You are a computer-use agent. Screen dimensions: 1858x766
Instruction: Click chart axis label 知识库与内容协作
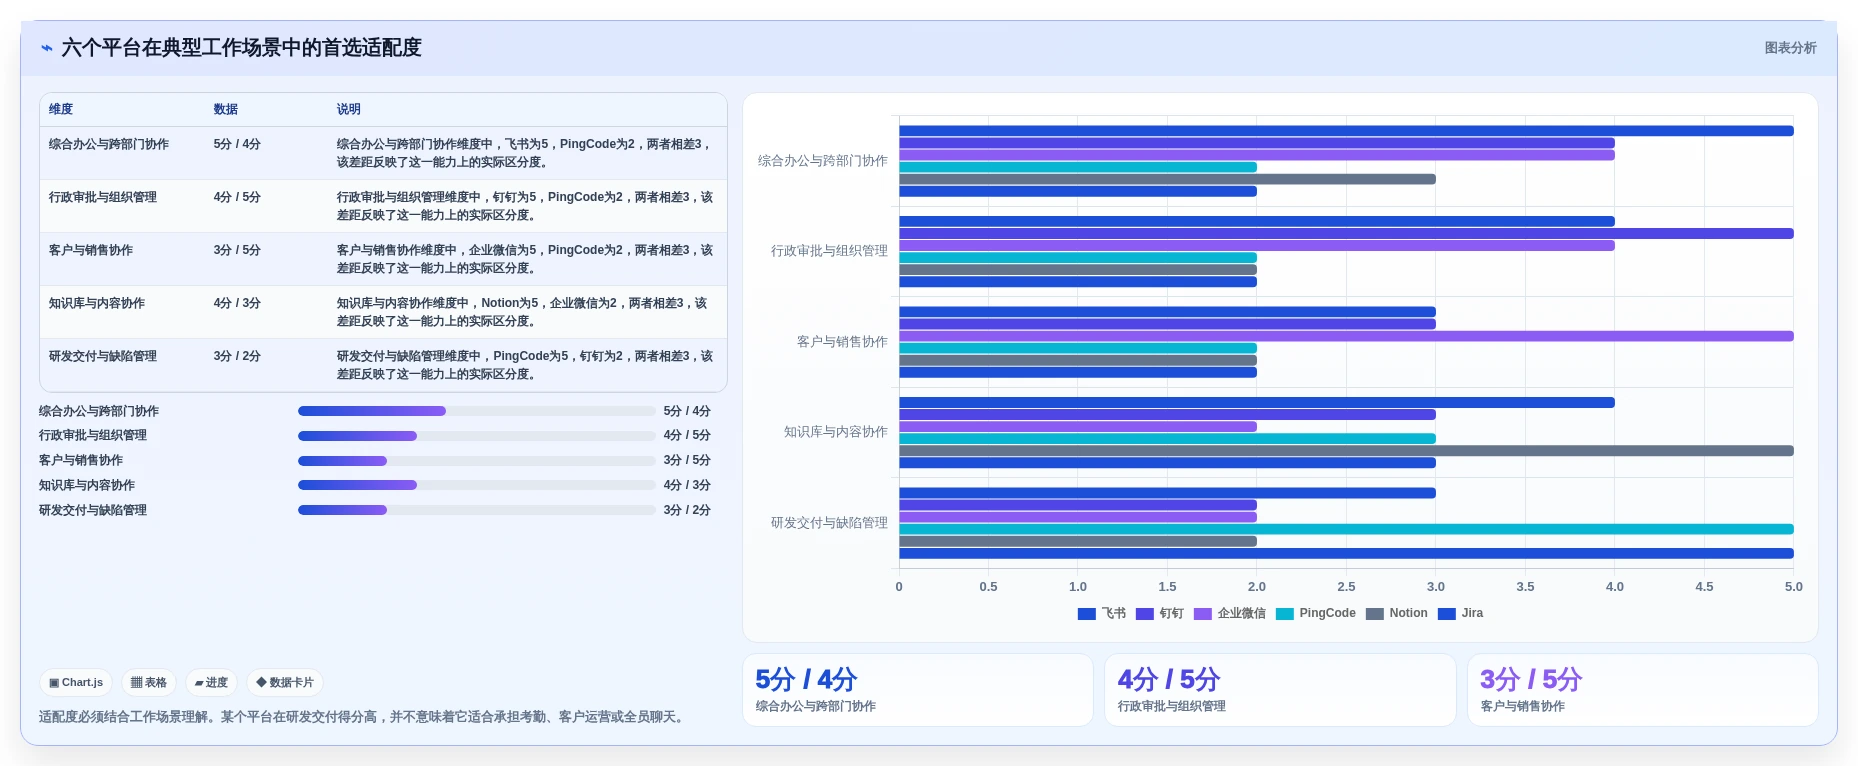(x=835, y=432)
